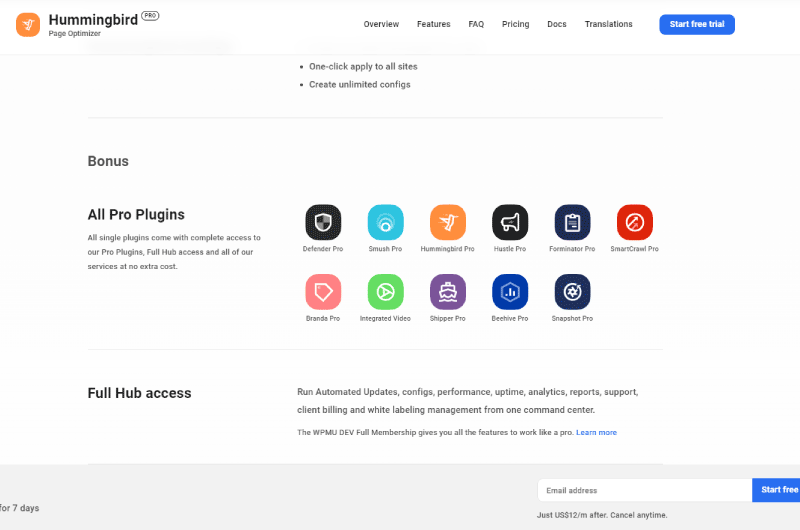
Task: Follow the Learn more link
Action: point(596,433)
